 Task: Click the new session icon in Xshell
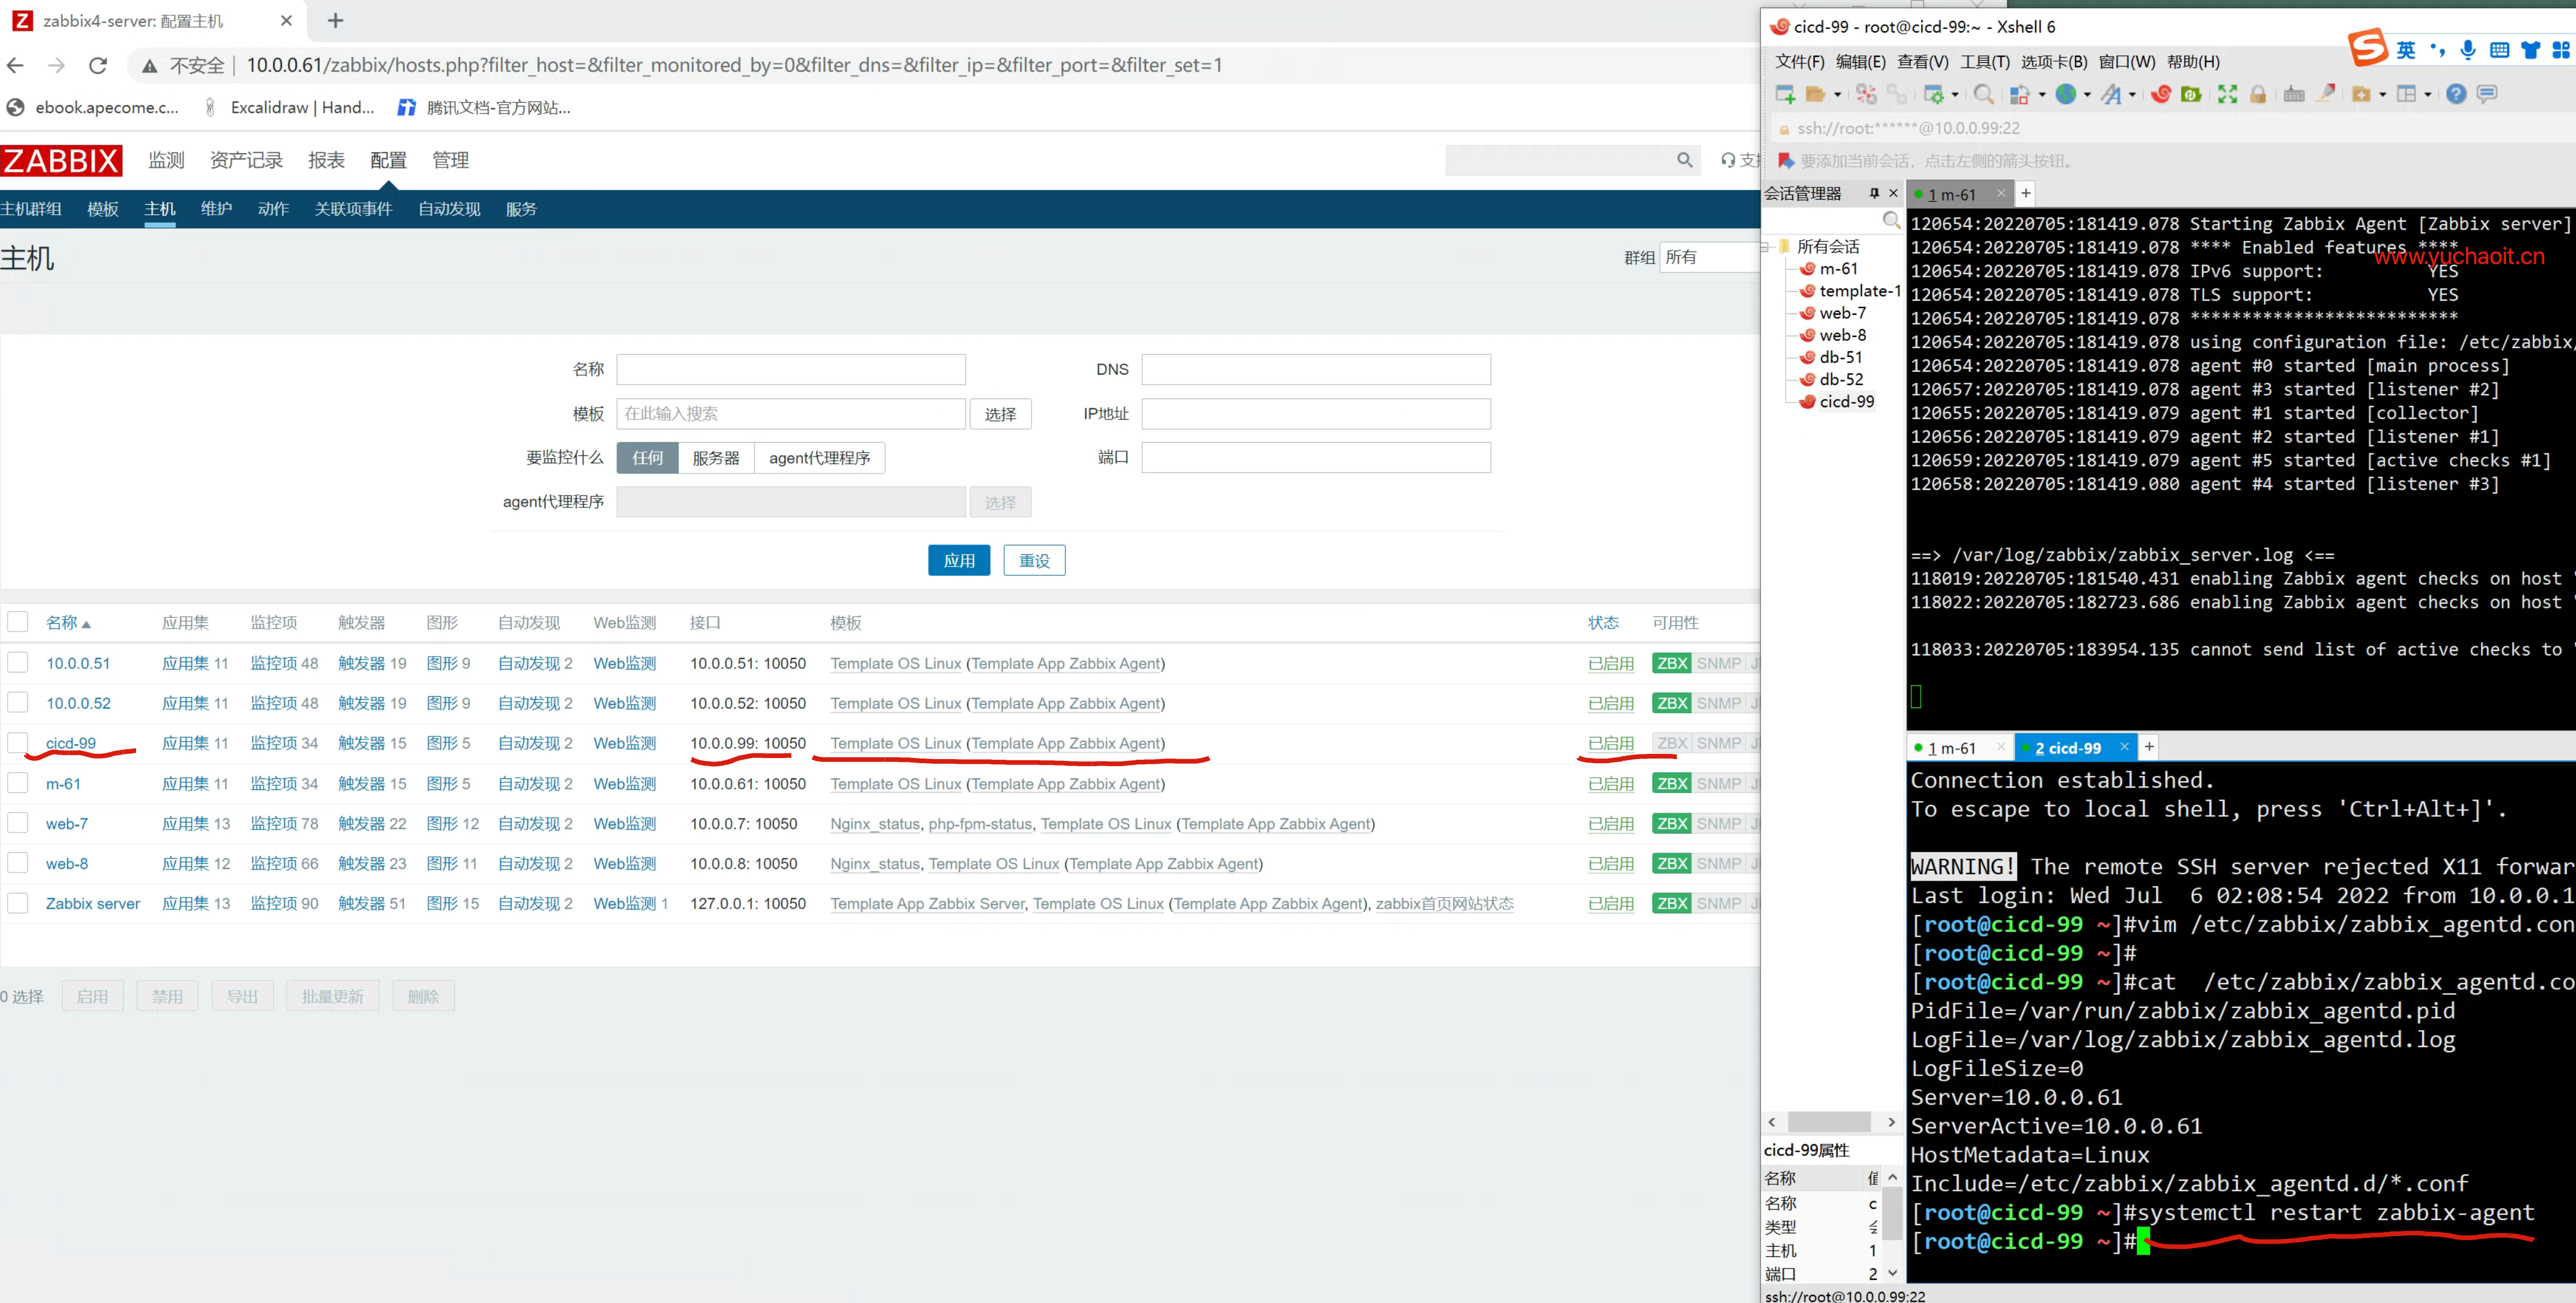click(1784, 94)
